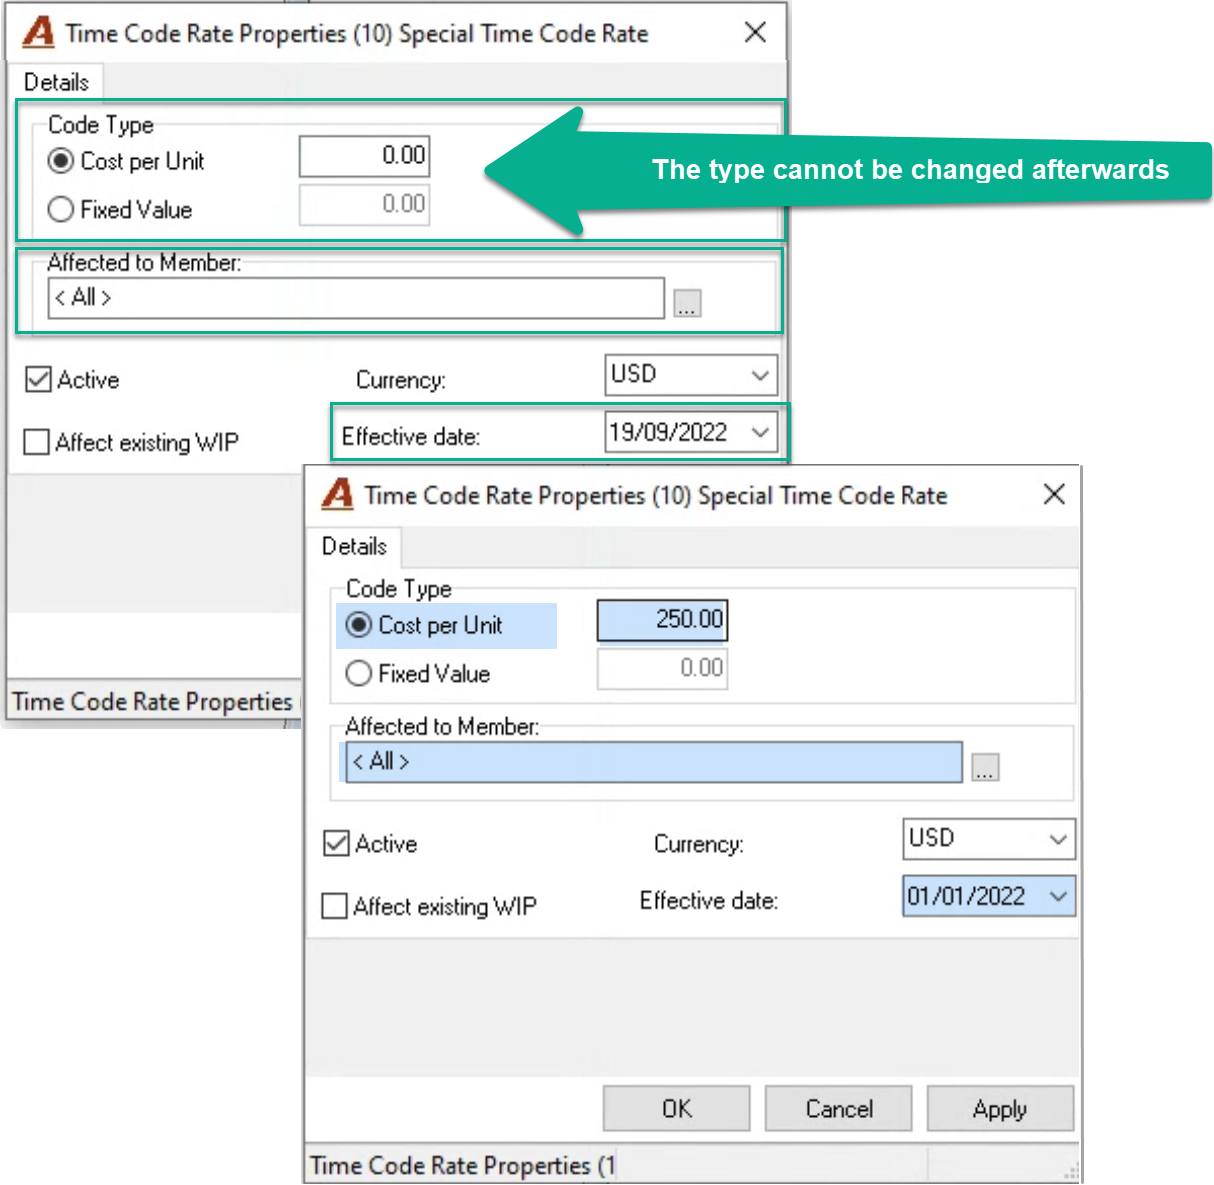Focus back window's enabled Cost per Unit 0.00 field
The width and height of the screenshot is (1214, 1185).
[364, 156]
